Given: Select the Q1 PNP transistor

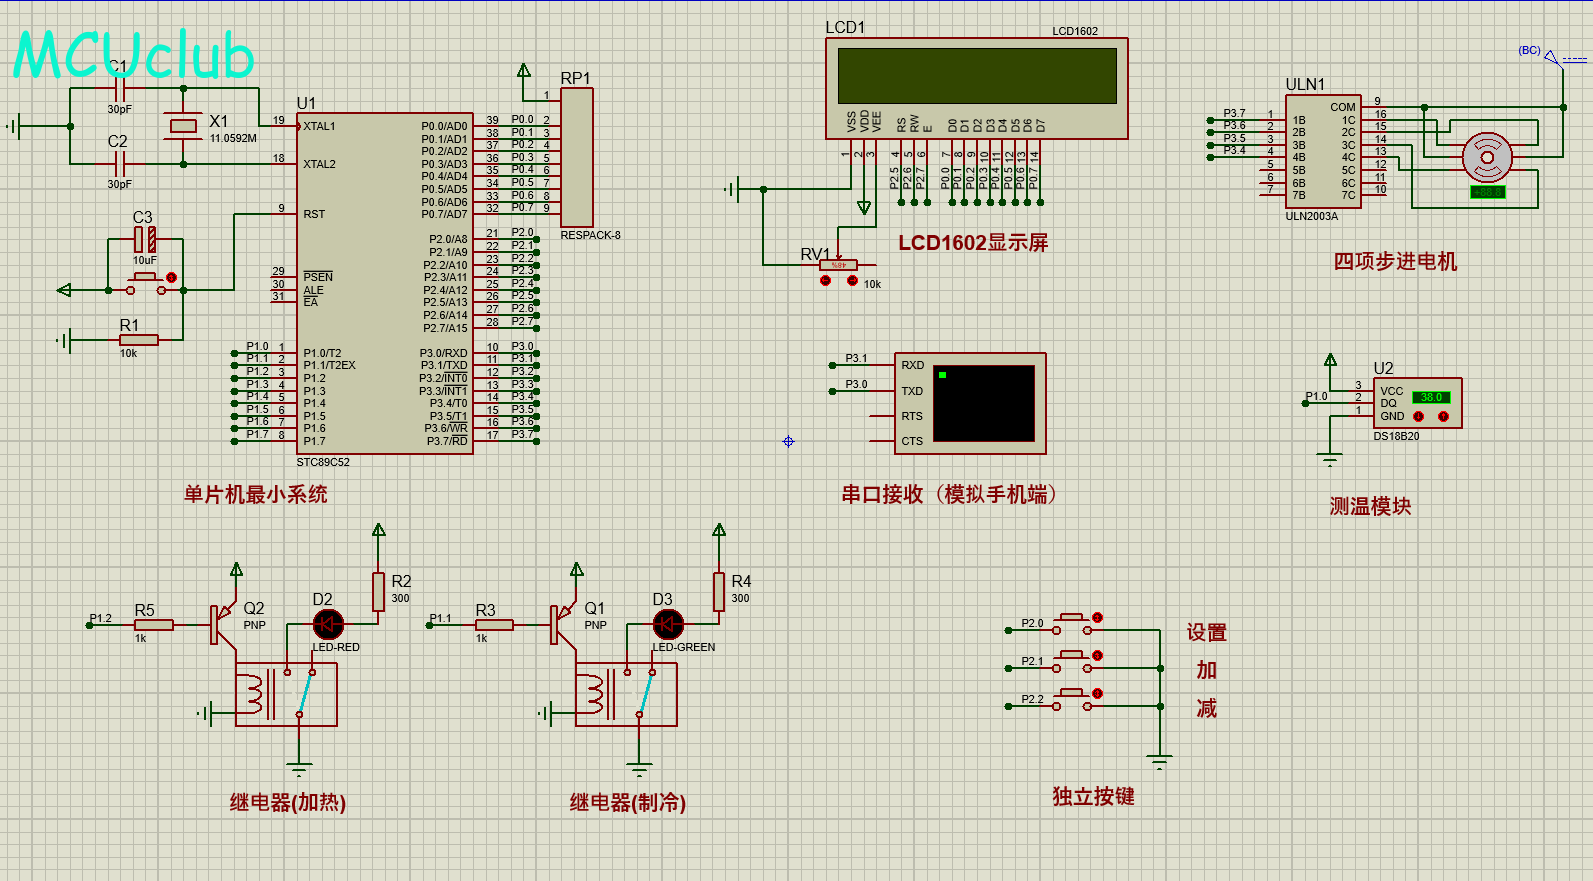Looking at the screenshot, I should 562,624.
